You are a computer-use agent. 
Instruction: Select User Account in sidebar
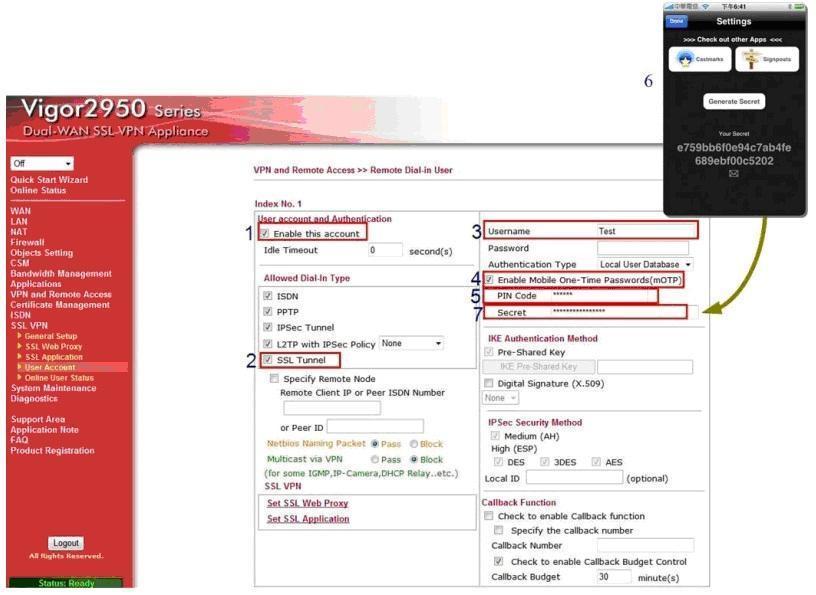point(50,367)
